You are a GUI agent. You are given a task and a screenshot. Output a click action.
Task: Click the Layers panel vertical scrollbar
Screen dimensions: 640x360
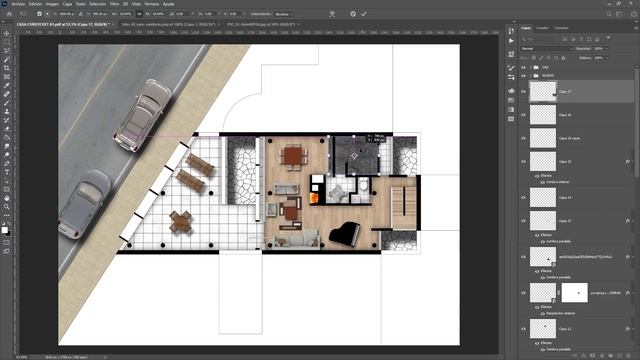point(637,122)
